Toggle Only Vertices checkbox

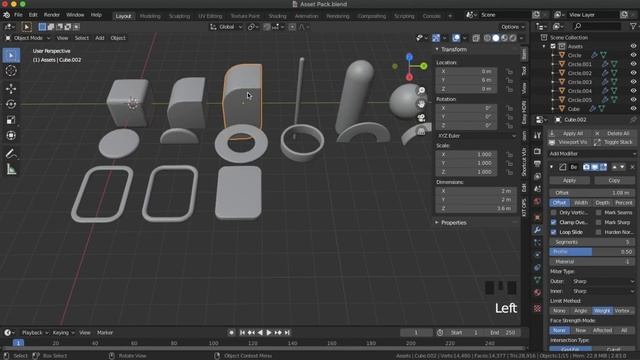click(553, 213)
